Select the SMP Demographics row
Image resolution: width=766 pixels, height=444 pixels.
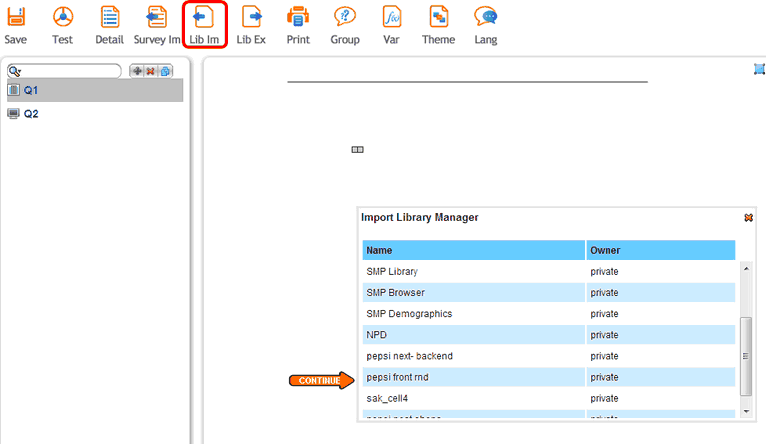pyautogui.click(x=549, y=314)
